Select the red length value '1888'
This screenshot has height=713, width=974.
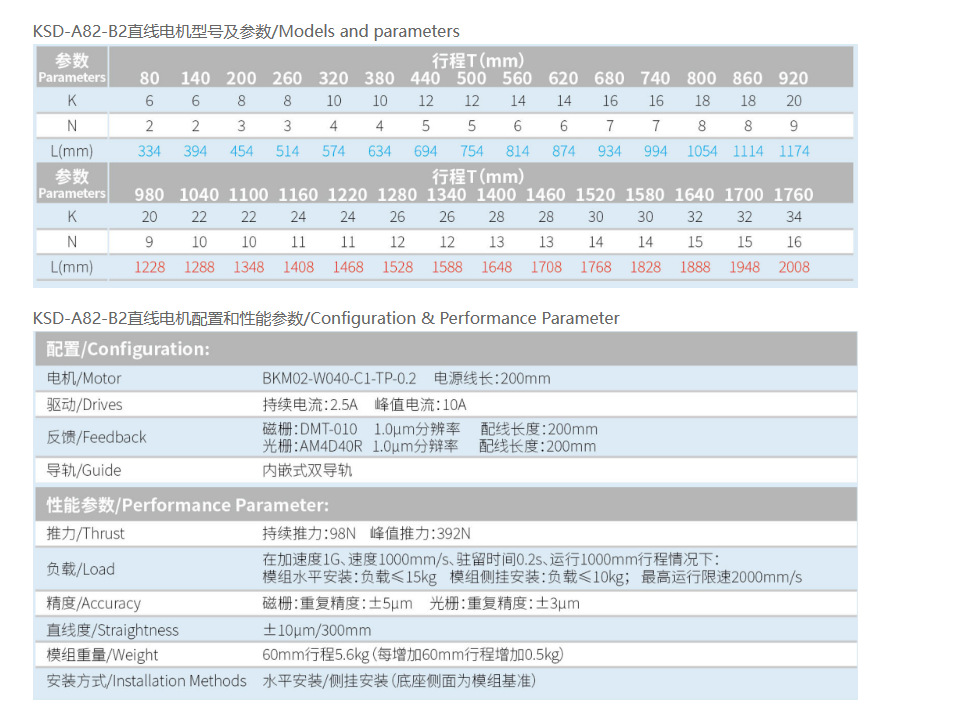click(x=694, y=267)
